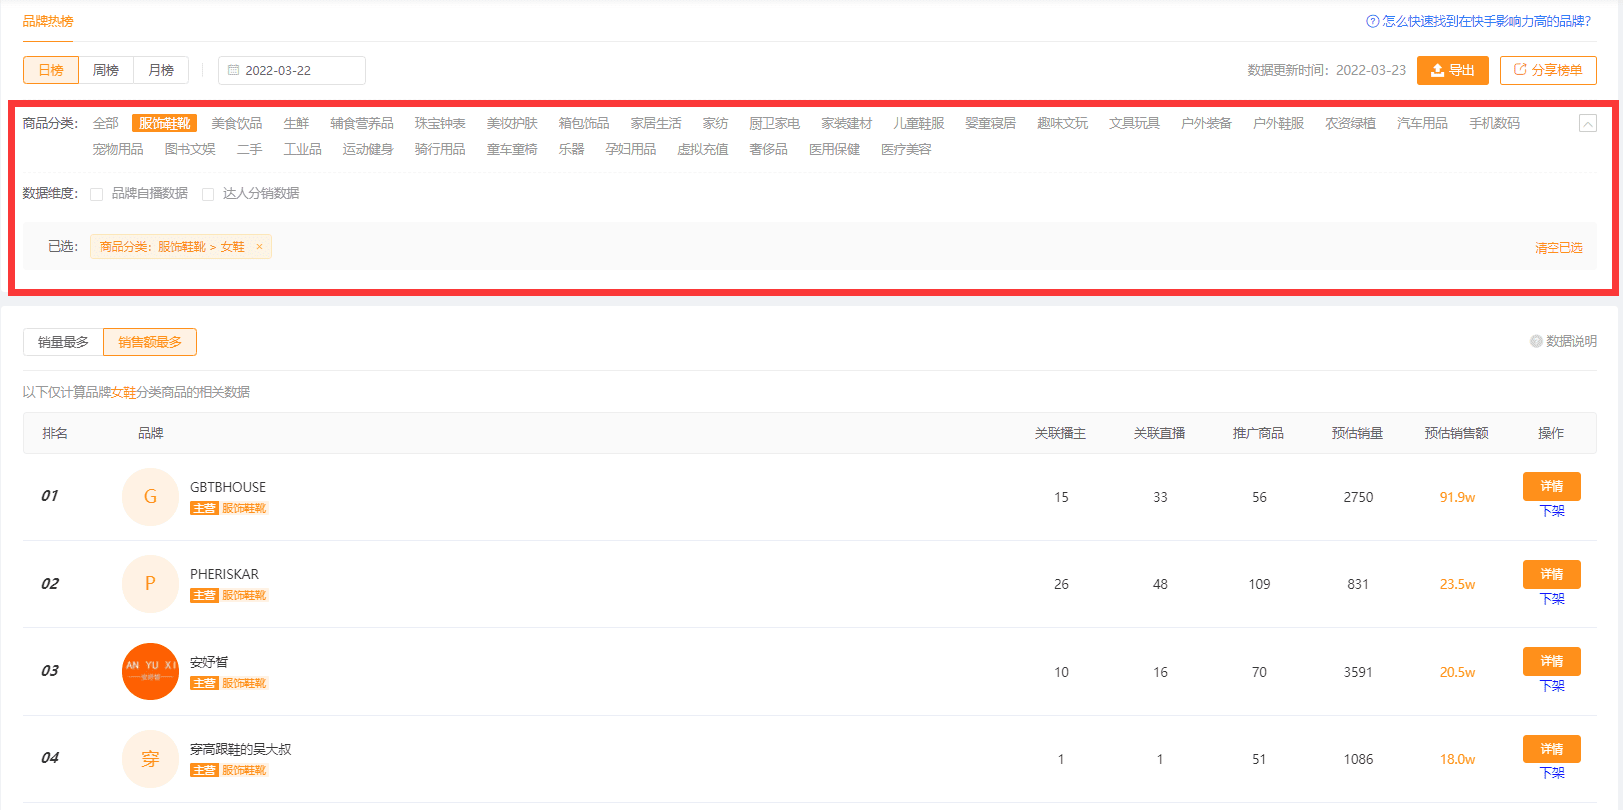Select 美食饮品 category
1623x810 pixels.
pyautogui.click(x=237, y=123)
